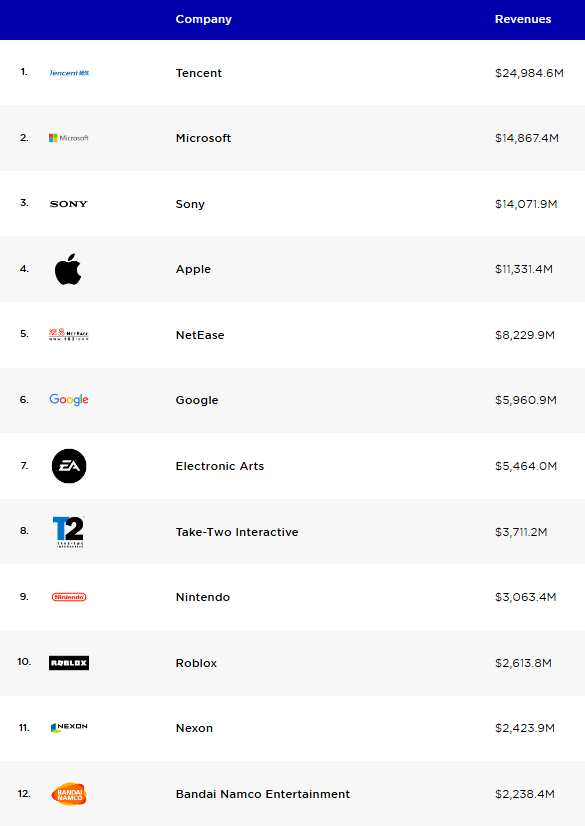Click the Electronic Arts EA logo
The width and height of the screenshot is (585, 826).
(x=69, y=466)
